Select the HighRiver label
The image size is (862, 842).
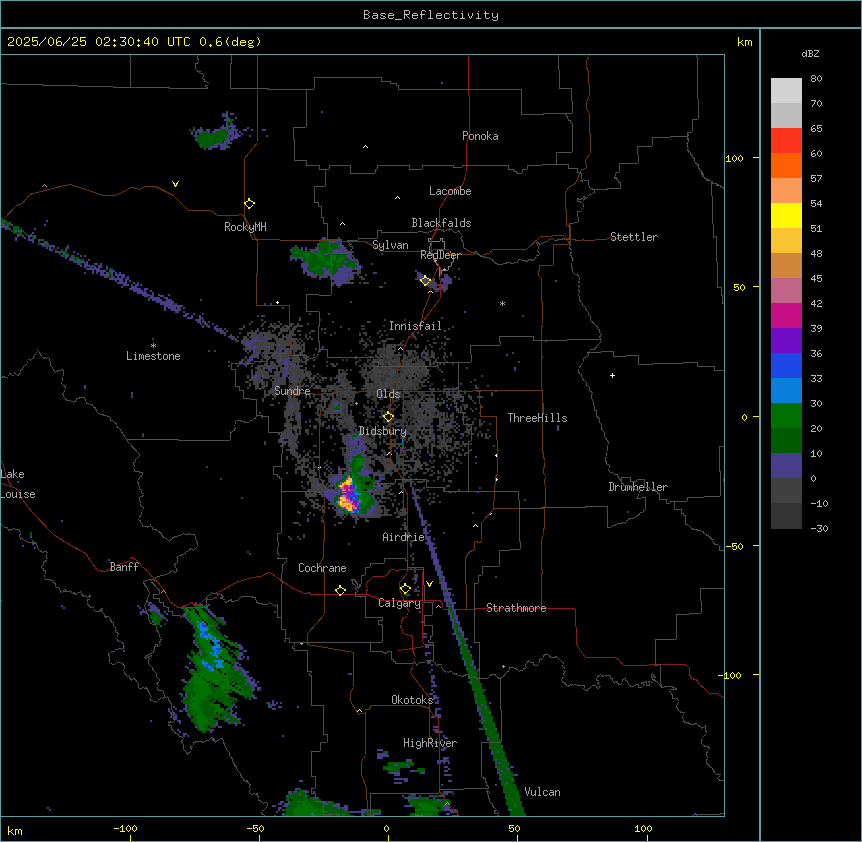click(x=430, y=743)
